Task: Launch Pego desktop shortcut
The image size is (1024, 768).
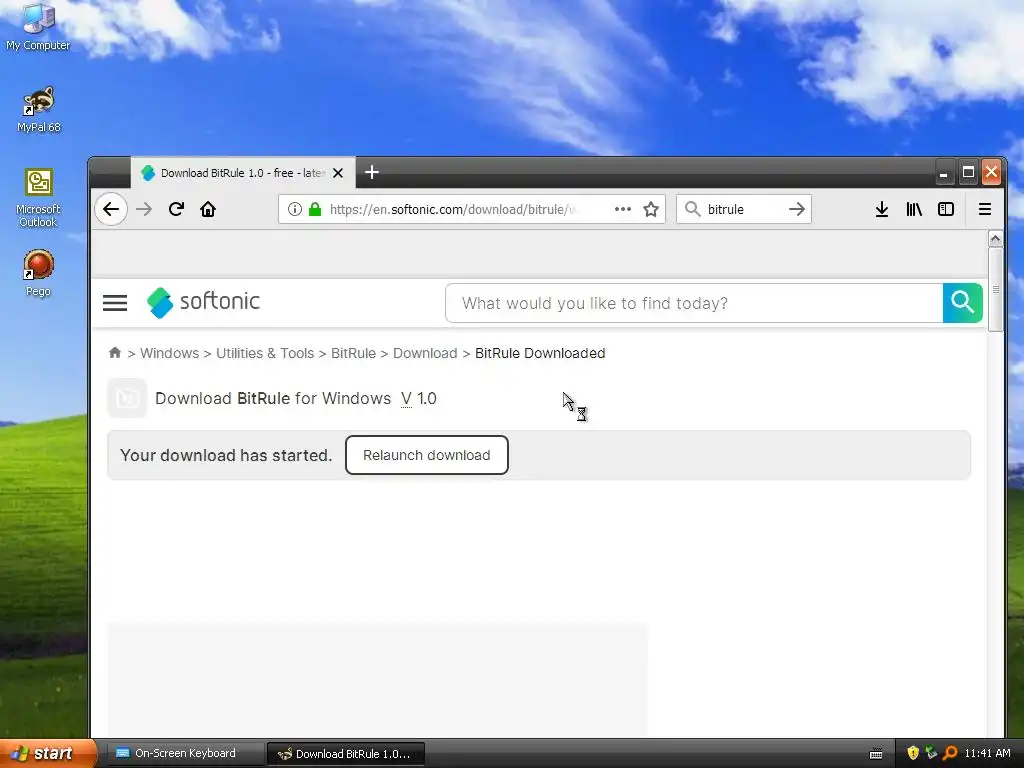Action: coord(38,273)
